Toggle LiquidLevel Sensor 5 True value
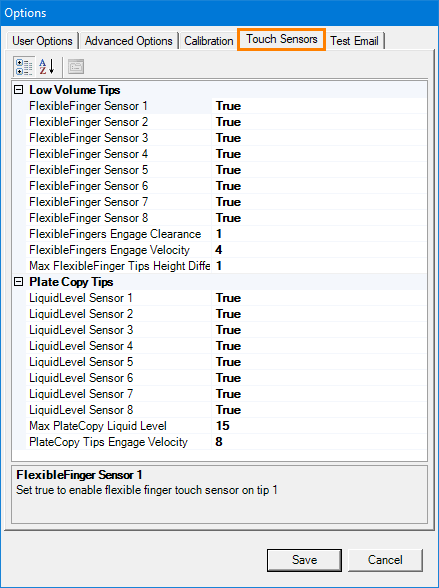This screenshot has width=439, height=588. click(x=319, y=362)
